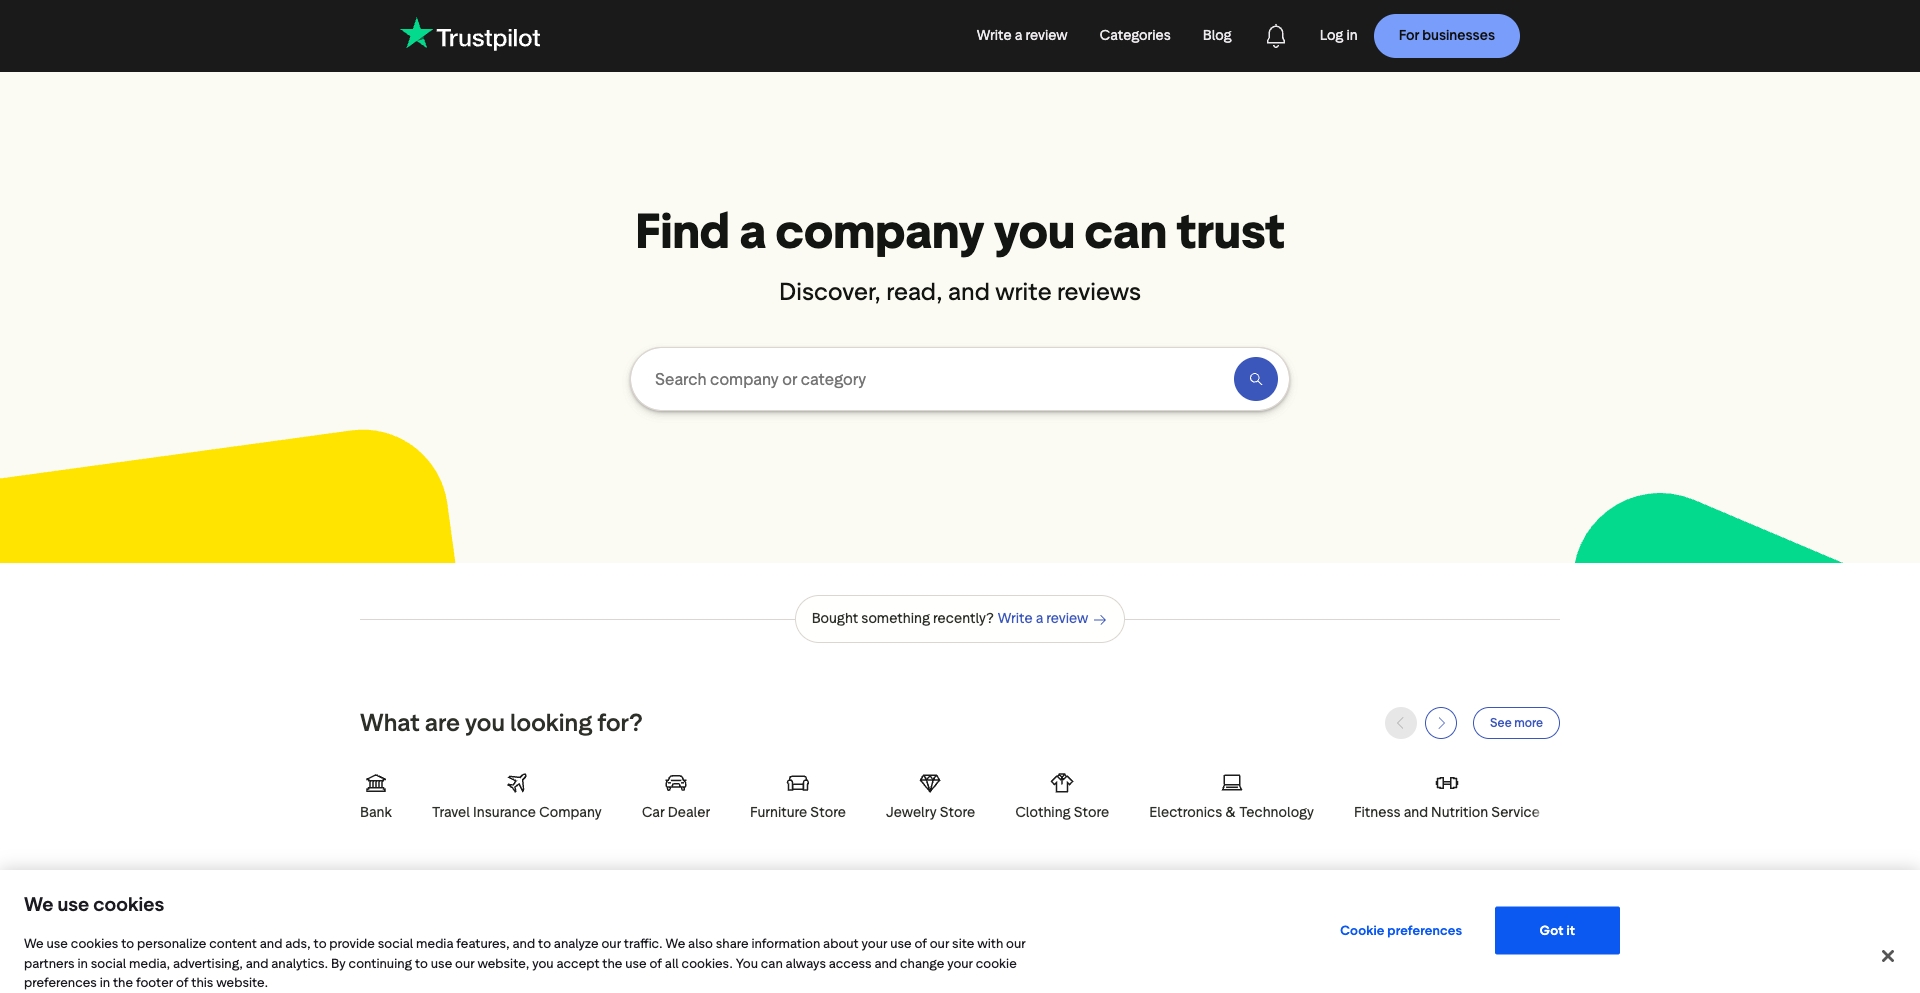The image size is (1920, 993).
Task: Open the Blog section
Action: 1216,35
